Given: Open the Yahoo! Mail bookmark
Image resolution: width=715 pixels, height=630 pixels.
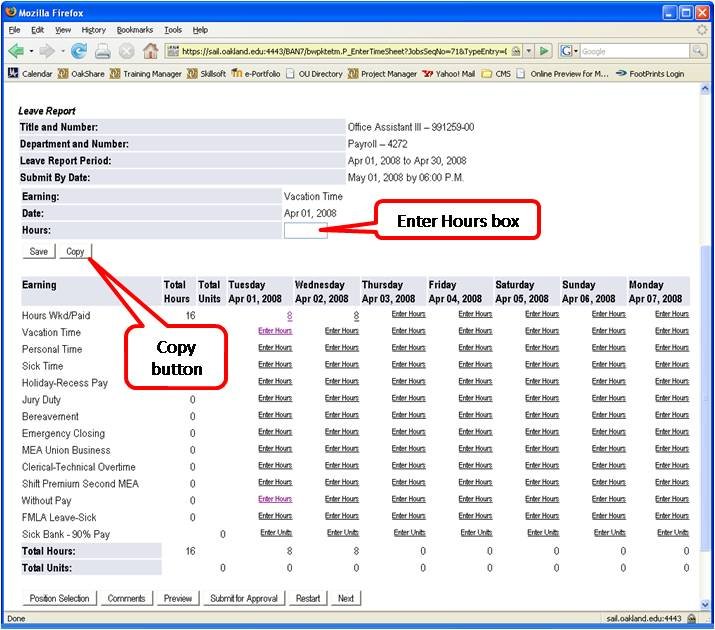Looking at the screenshot, I should pos(448,73).
